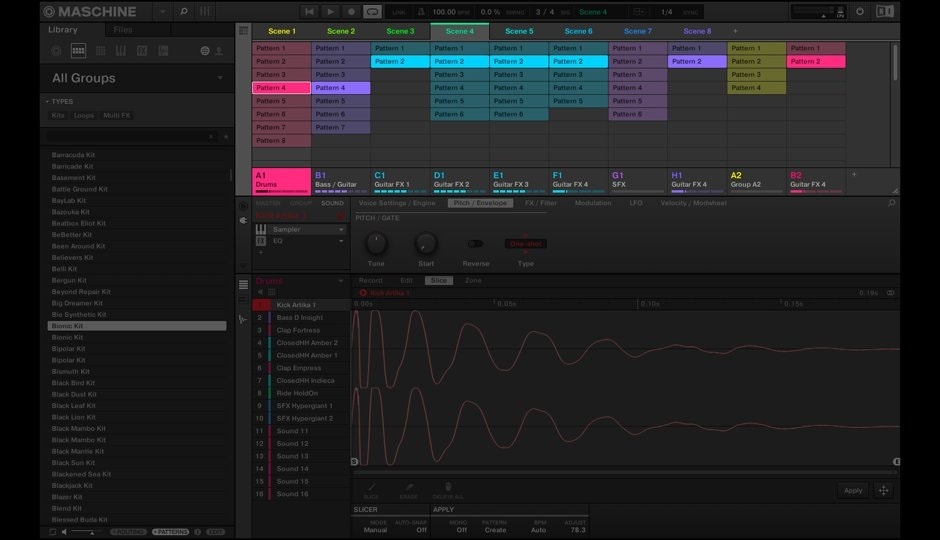The image size is (940, 540).
Task: Toggle the Drums group mute speaker icon
Action: click(261, 292)
